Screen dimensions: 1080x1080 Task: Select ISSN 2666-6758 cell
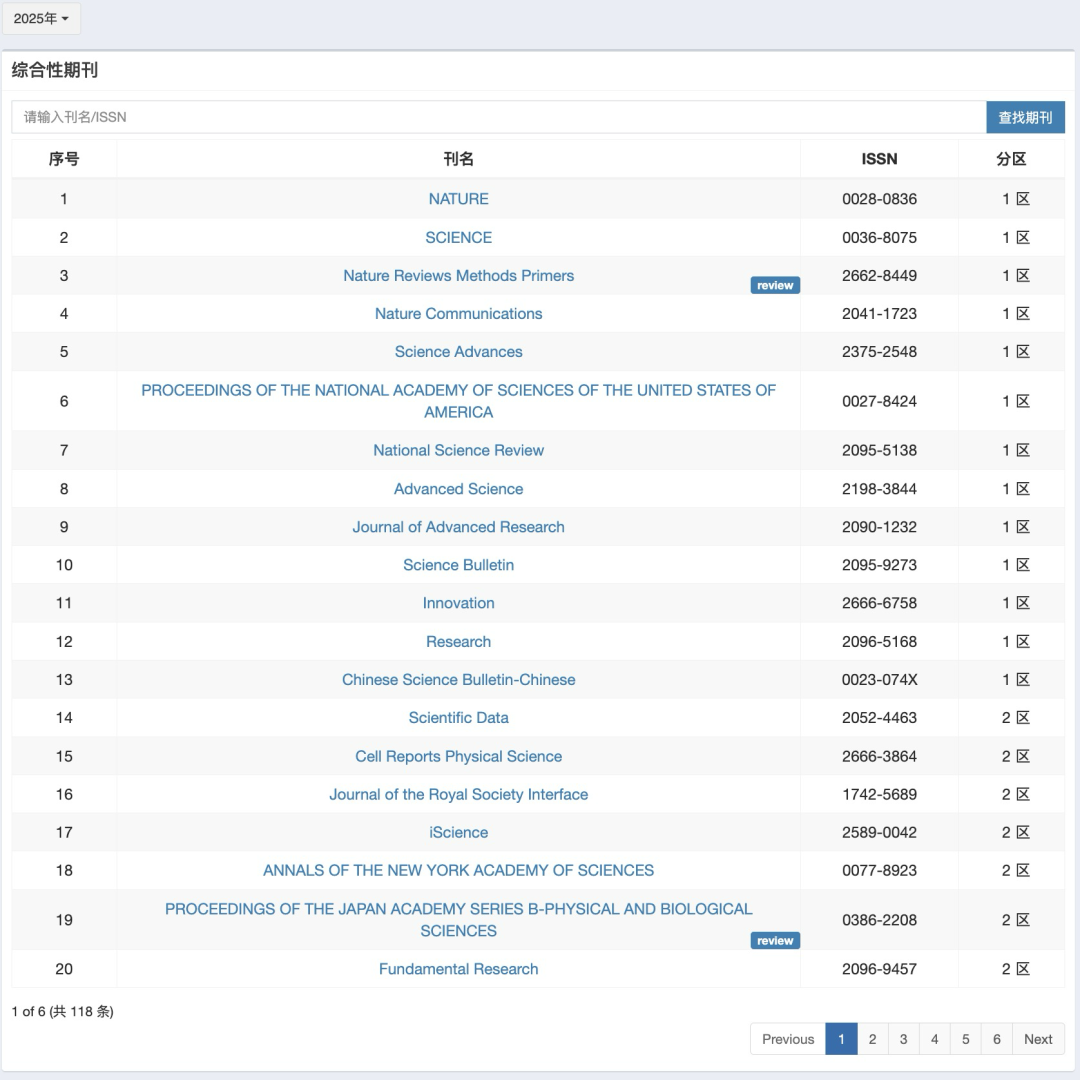coord(880,603)
